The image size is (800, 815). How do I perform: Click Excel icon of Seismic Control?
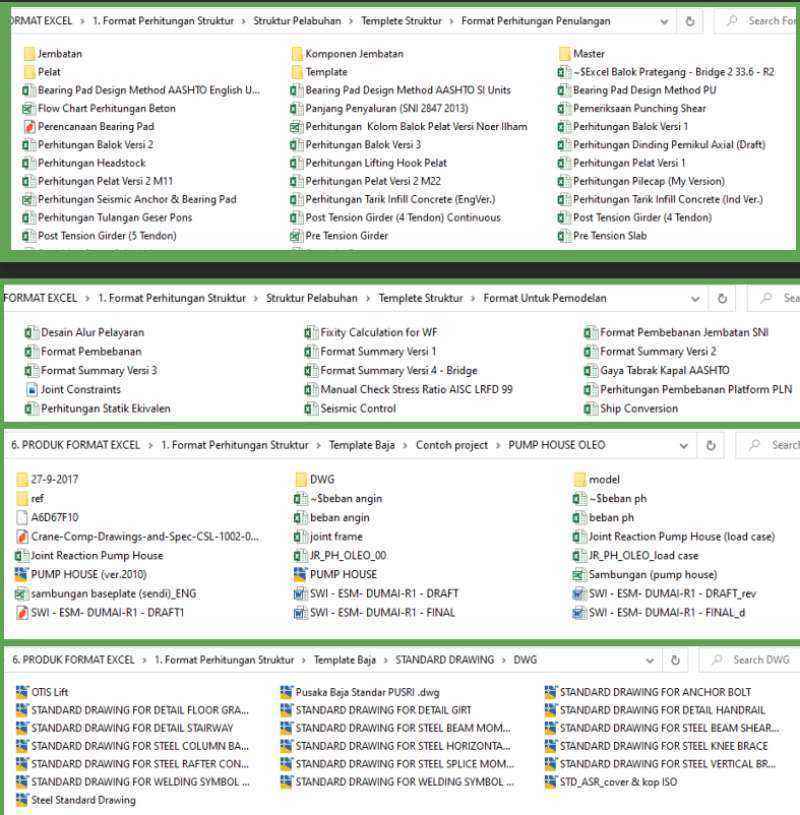tap(311, 409)
